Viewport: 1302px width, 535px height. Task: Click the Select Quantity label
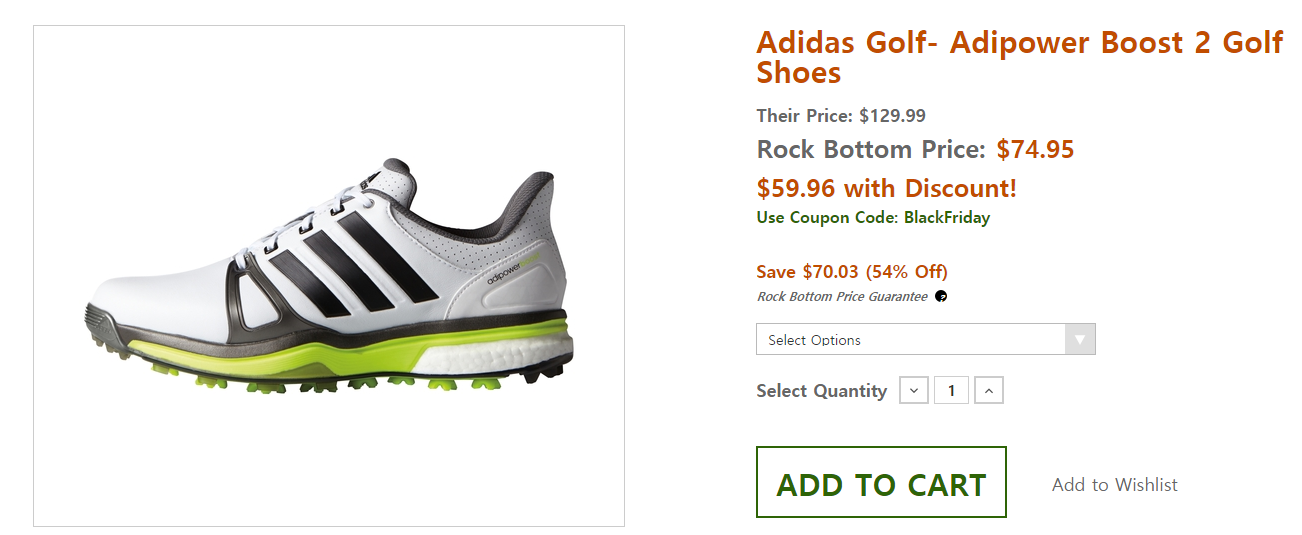pyautogui.click(x=821, y=391)
